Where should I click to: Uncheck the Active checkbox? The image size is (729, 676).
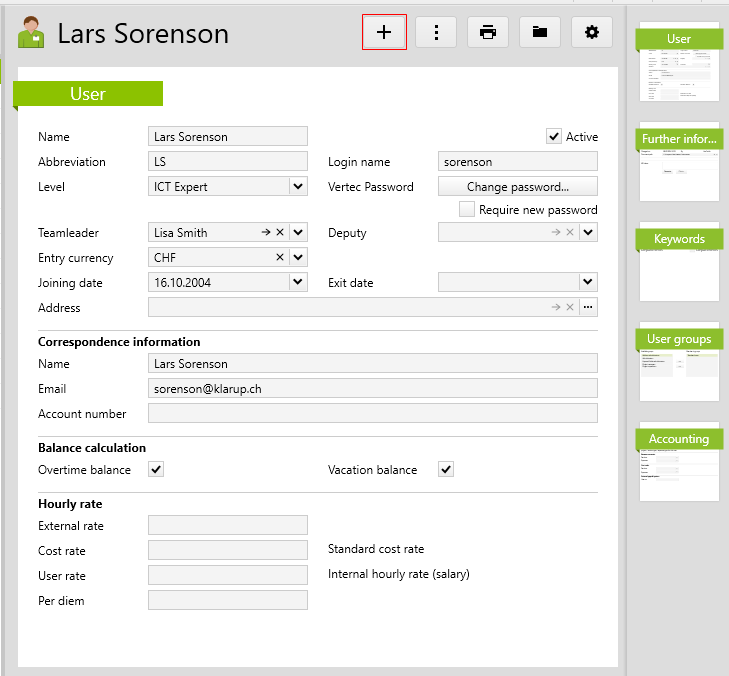(554, 136)
